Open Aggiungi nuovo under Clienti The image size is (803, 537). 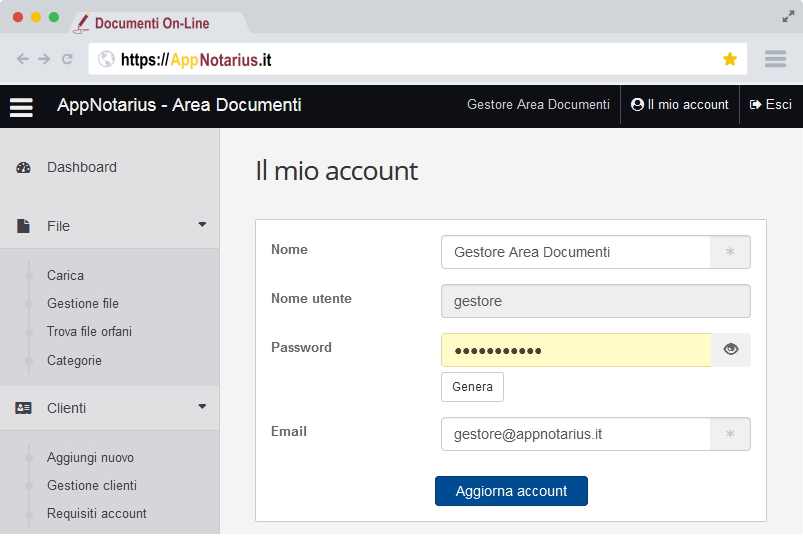click(90, 457)
